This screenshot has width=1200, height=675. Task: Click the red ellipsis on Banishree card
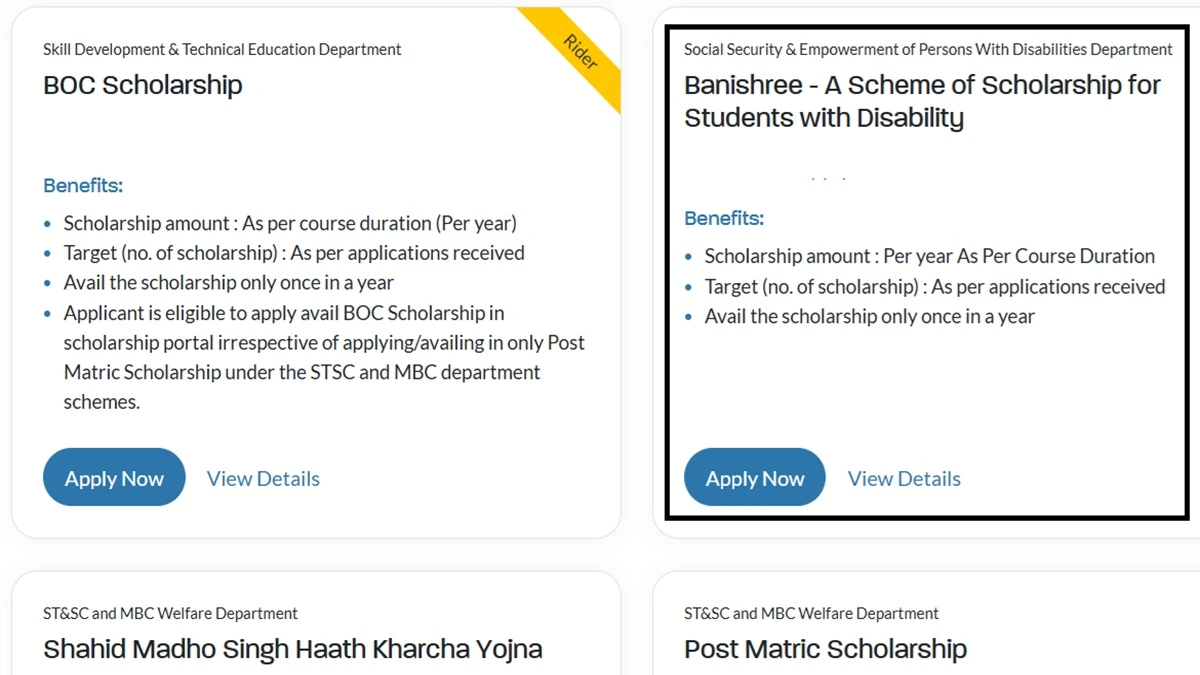tap(826, 177)
